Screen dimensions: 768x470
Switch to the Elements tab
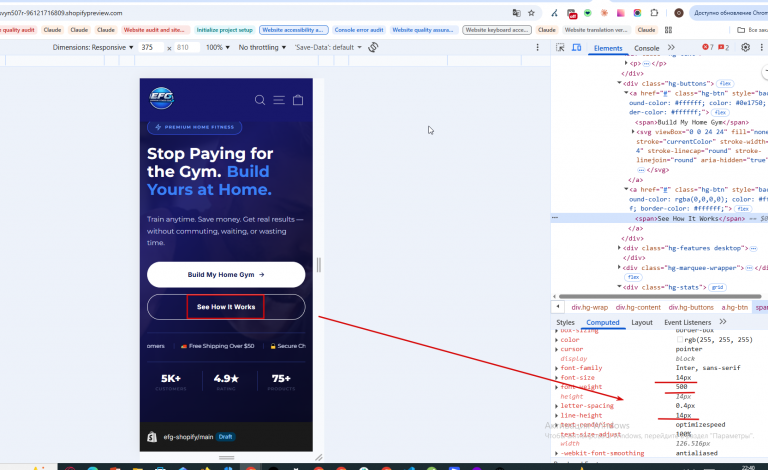pyautogui.click(x=608, y=48)
